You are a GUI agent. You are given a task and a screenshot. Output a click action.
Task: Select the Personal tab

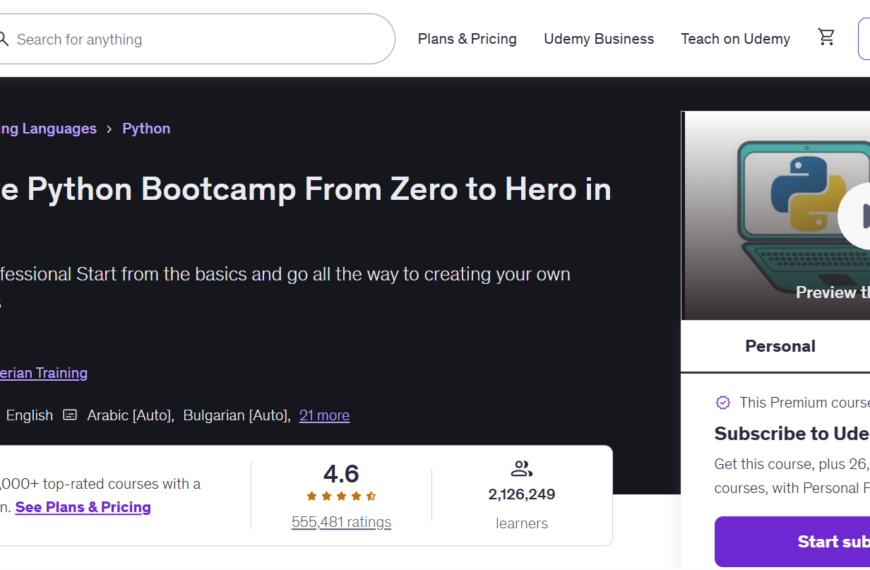pos(780,346)
